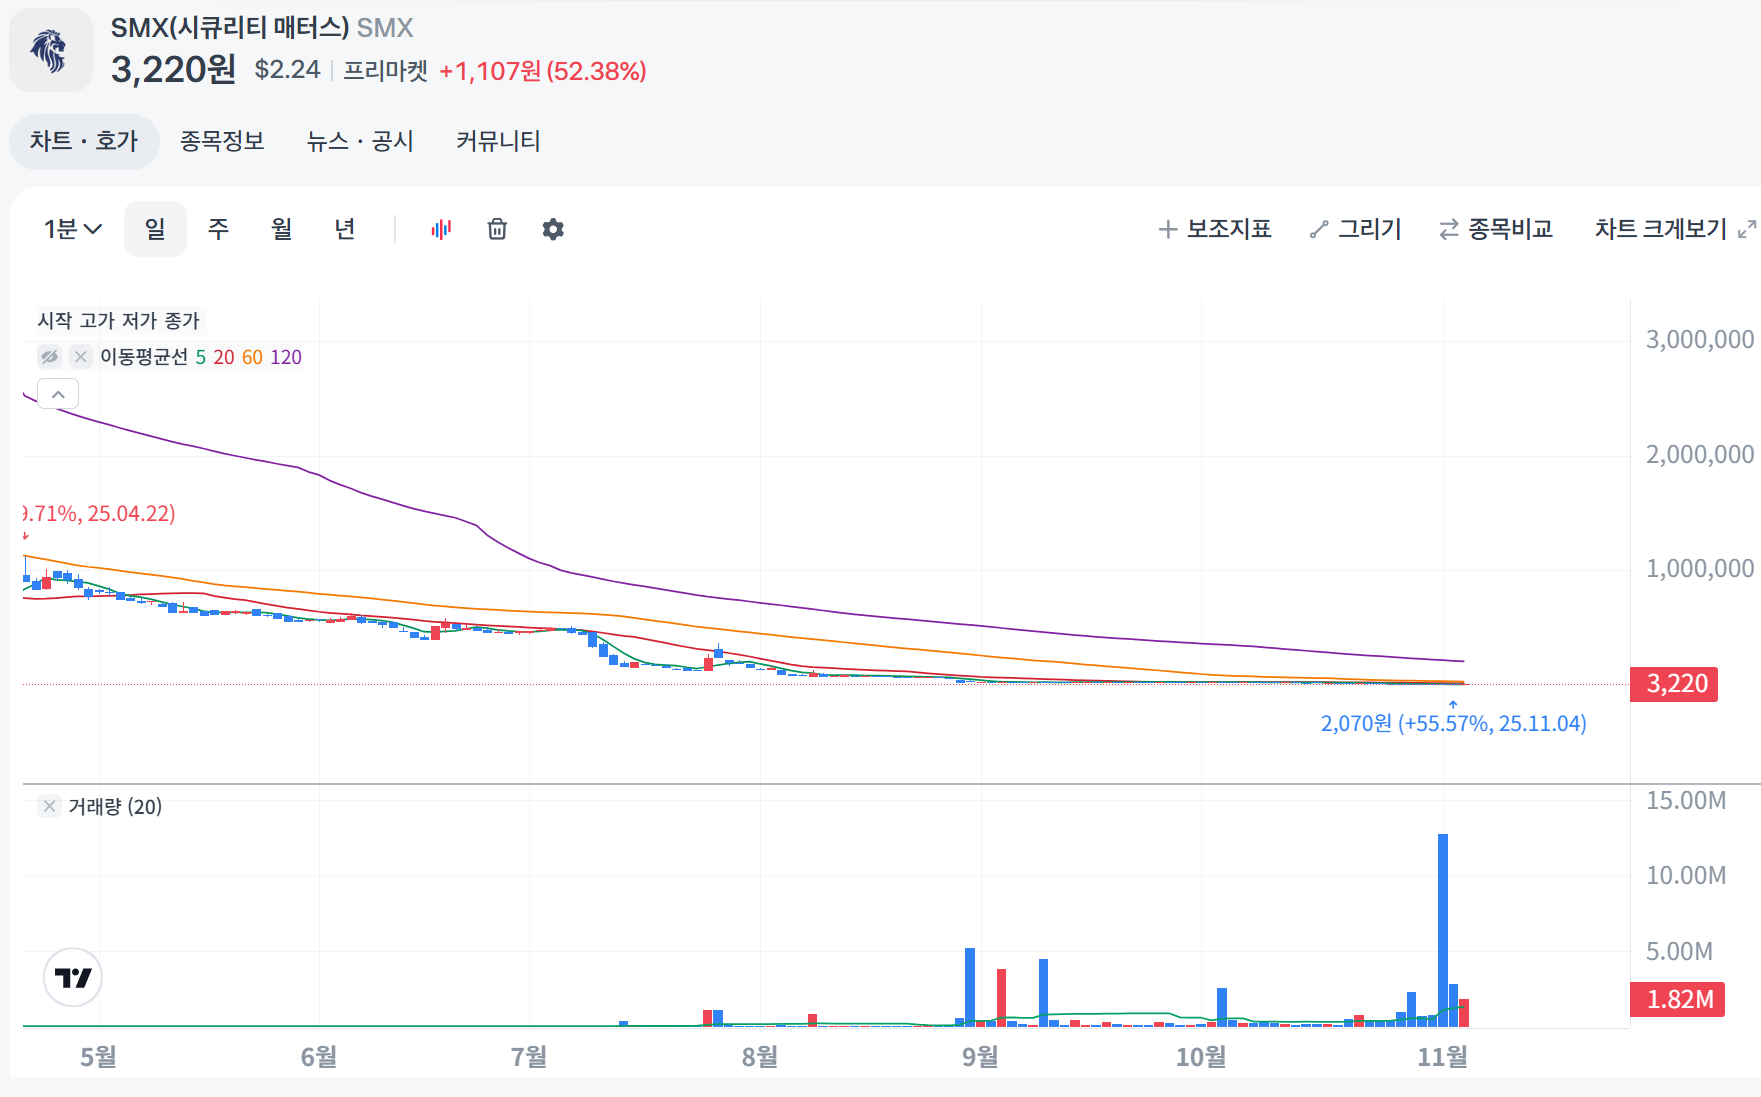
Task: Select the candlestick chart style icon
Action: click(x=440, y=229)
